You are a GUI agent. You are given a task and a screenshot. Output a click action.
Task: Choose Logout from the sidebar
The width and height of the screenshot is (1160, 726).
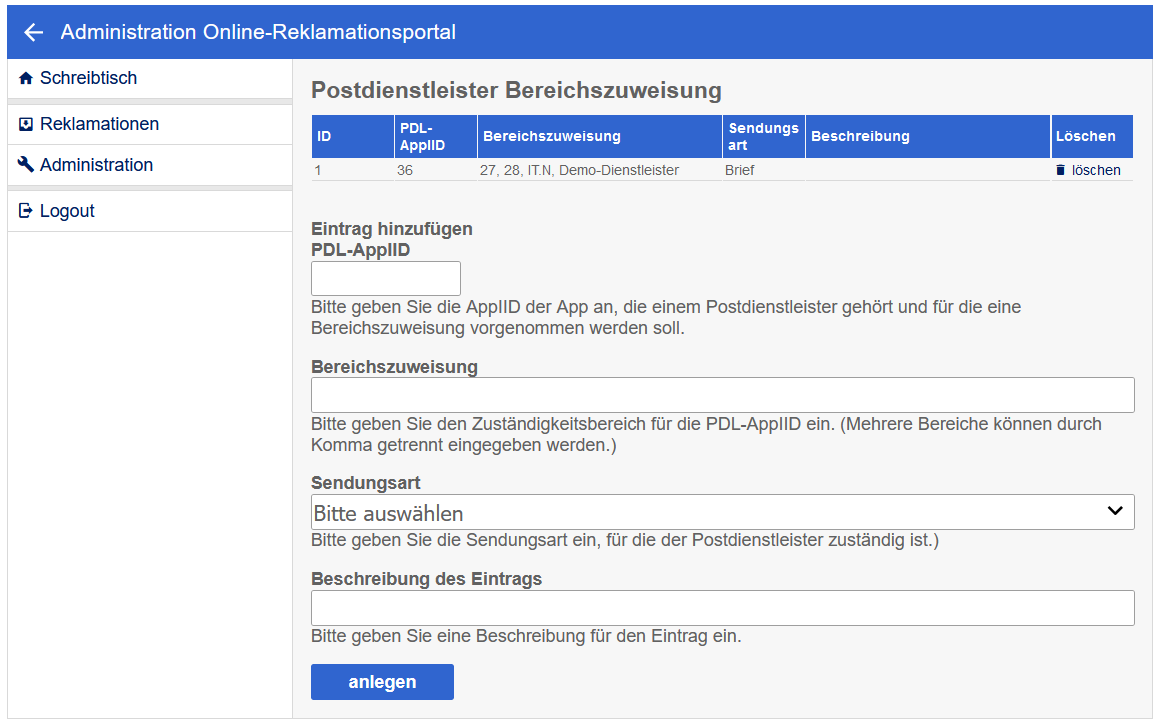click(67, 211)
